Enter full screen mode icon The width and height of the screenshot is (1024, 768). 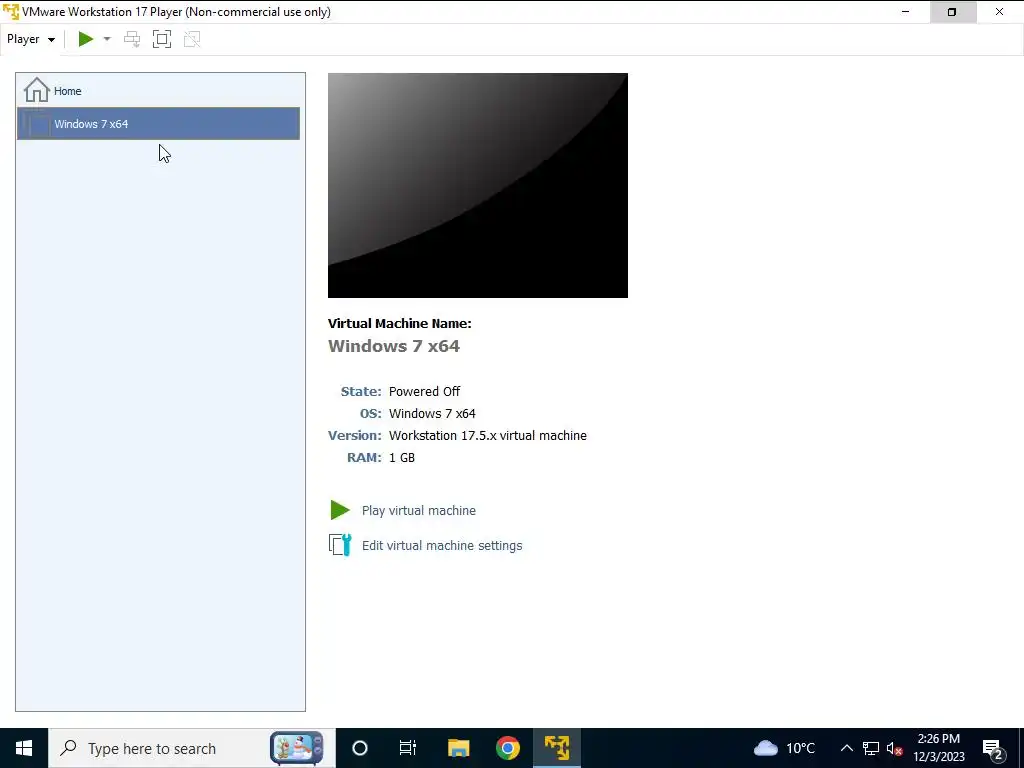(x=162, y=39)
